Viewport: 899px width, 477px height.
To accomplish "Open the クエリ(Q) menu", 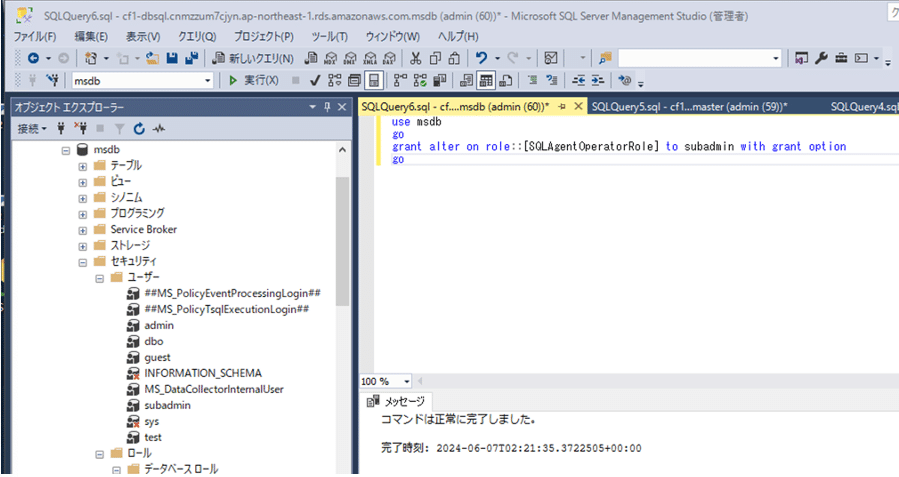I will (197, 37).
